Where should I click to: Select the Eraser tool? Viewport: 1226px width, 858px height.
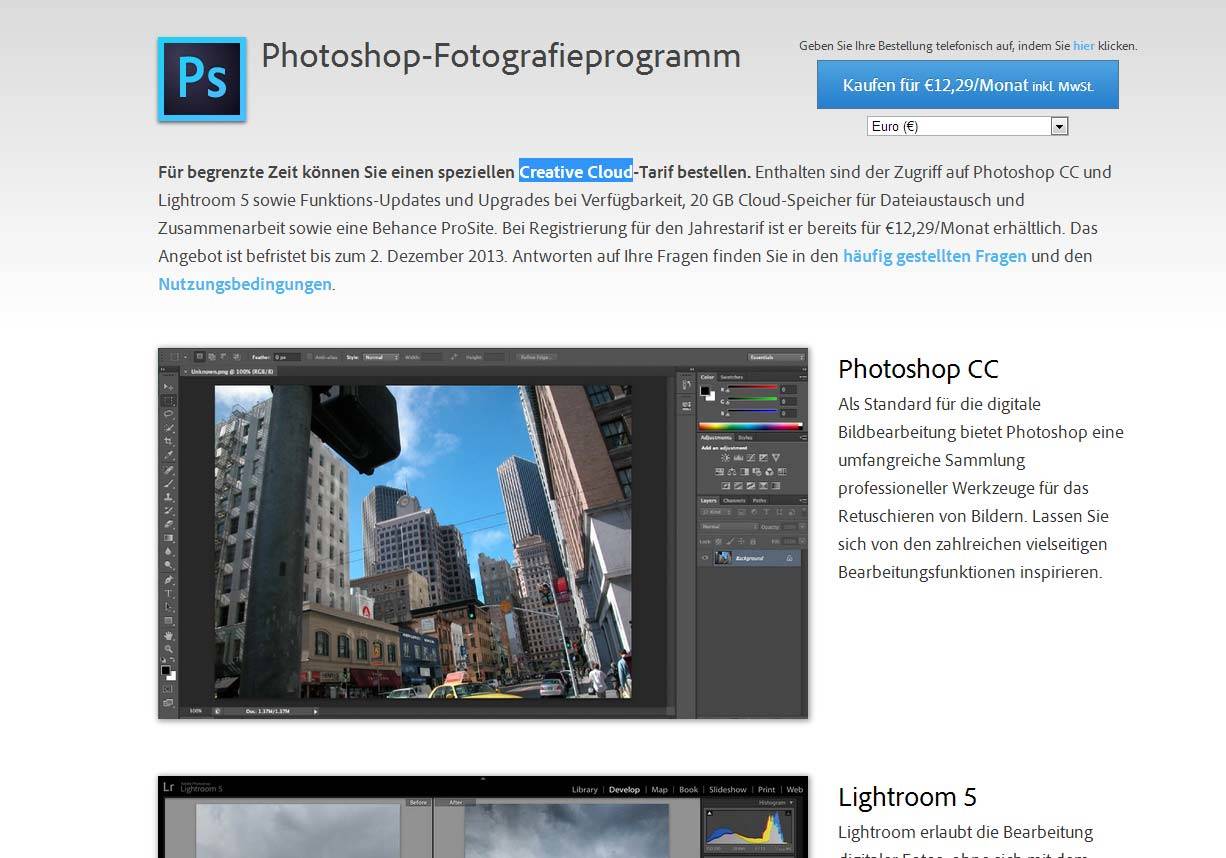(168, 524)
